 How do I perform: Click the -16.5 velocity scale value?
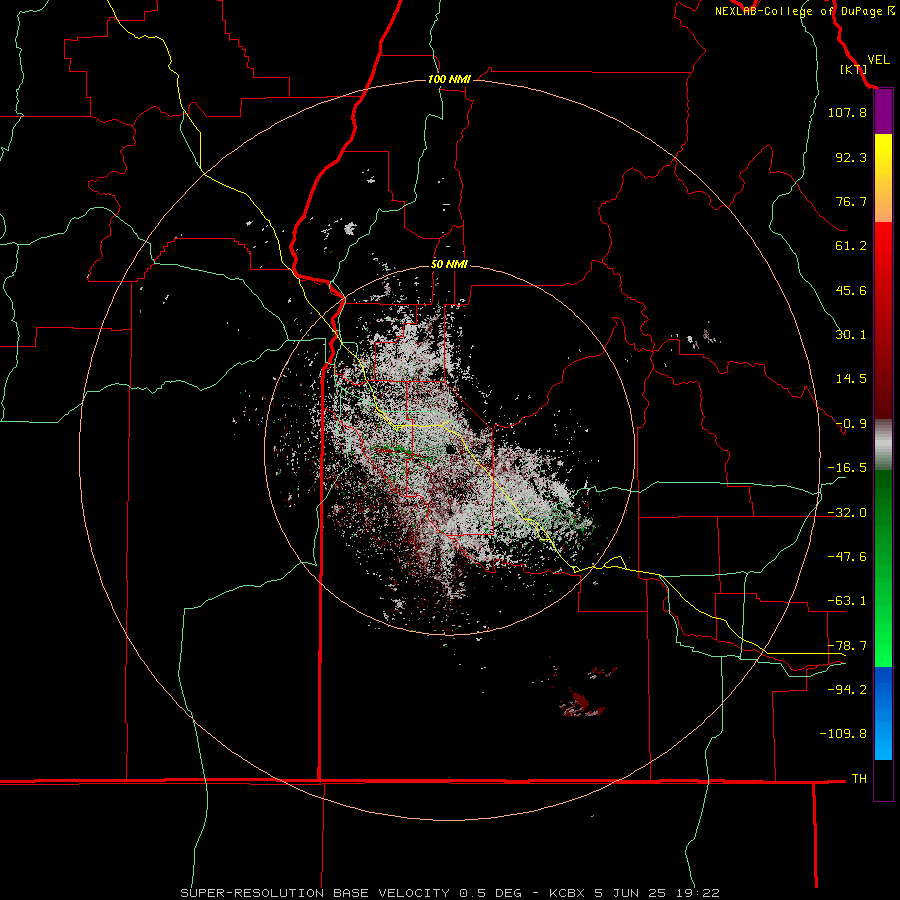click(847, 468)
